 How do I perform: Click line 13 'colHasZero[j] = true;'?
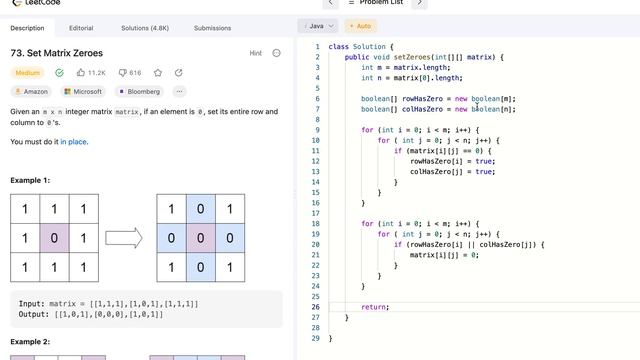[453, 171]
